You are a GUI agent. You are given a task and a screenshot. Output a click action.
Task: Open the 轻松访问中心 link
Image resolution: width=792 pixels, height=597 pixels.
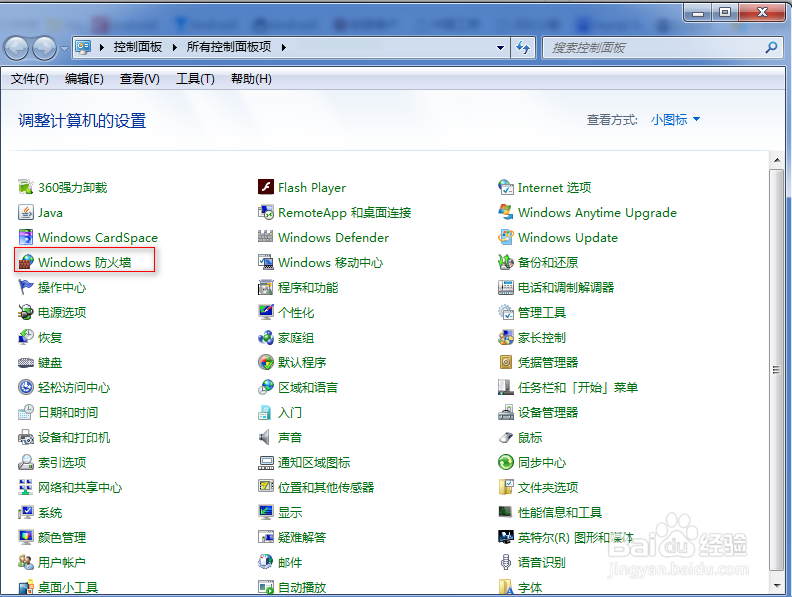pos(74,387)
